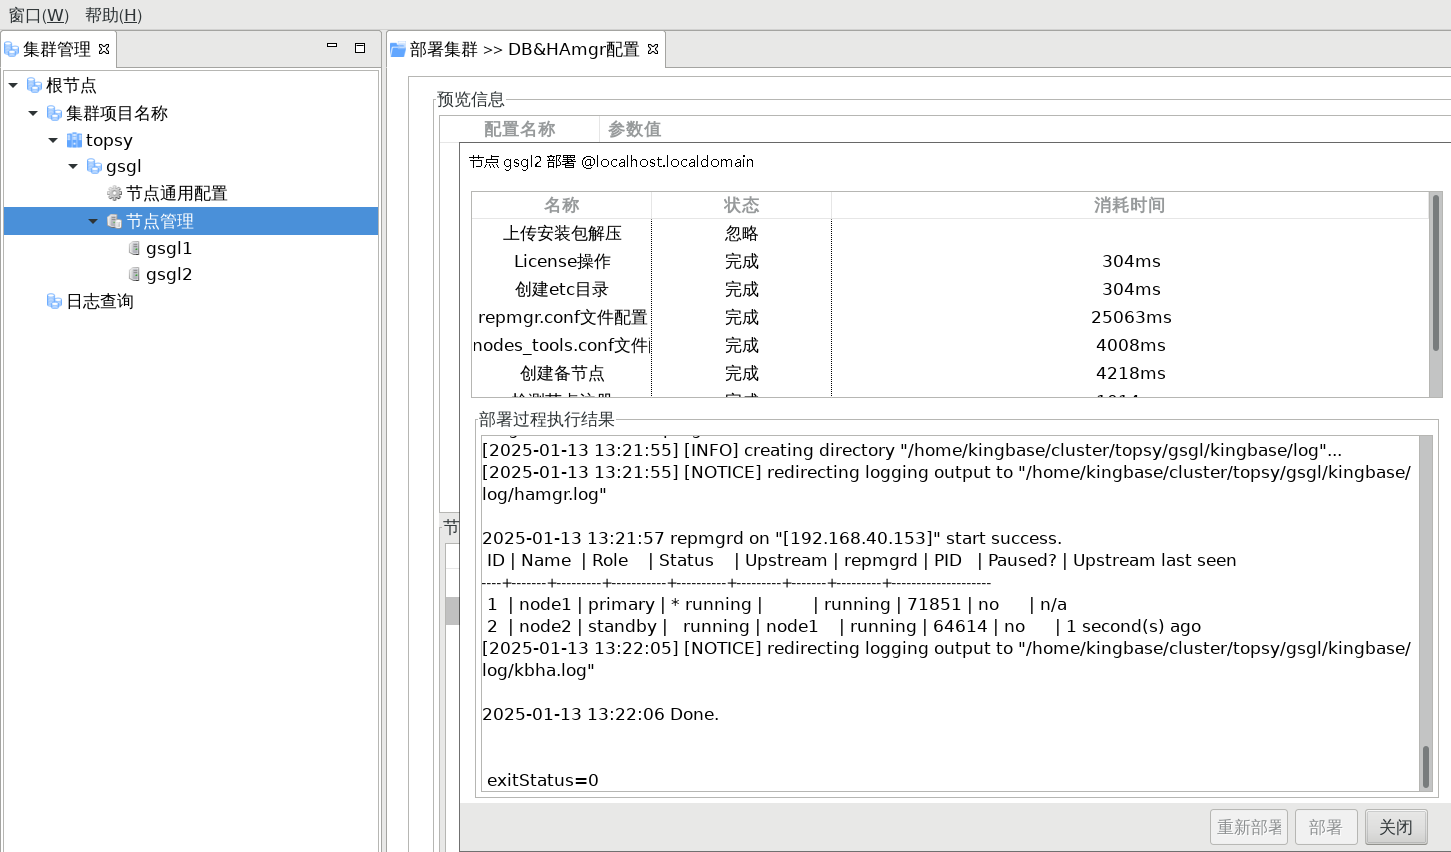The width and height of the screenshot is (1451, 852).
Task: Collapse the topsy tree node
Action: [53, 140]
